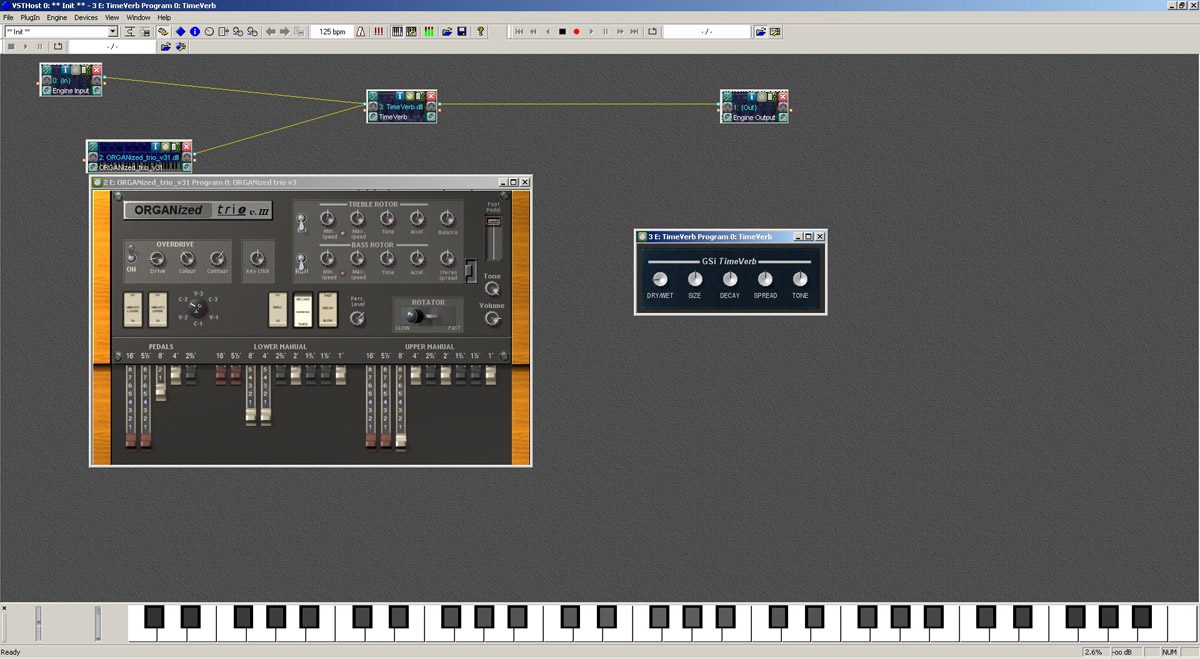
Task: Click the open folder icon beside the blue floppy disk
Action: point(446,32)
